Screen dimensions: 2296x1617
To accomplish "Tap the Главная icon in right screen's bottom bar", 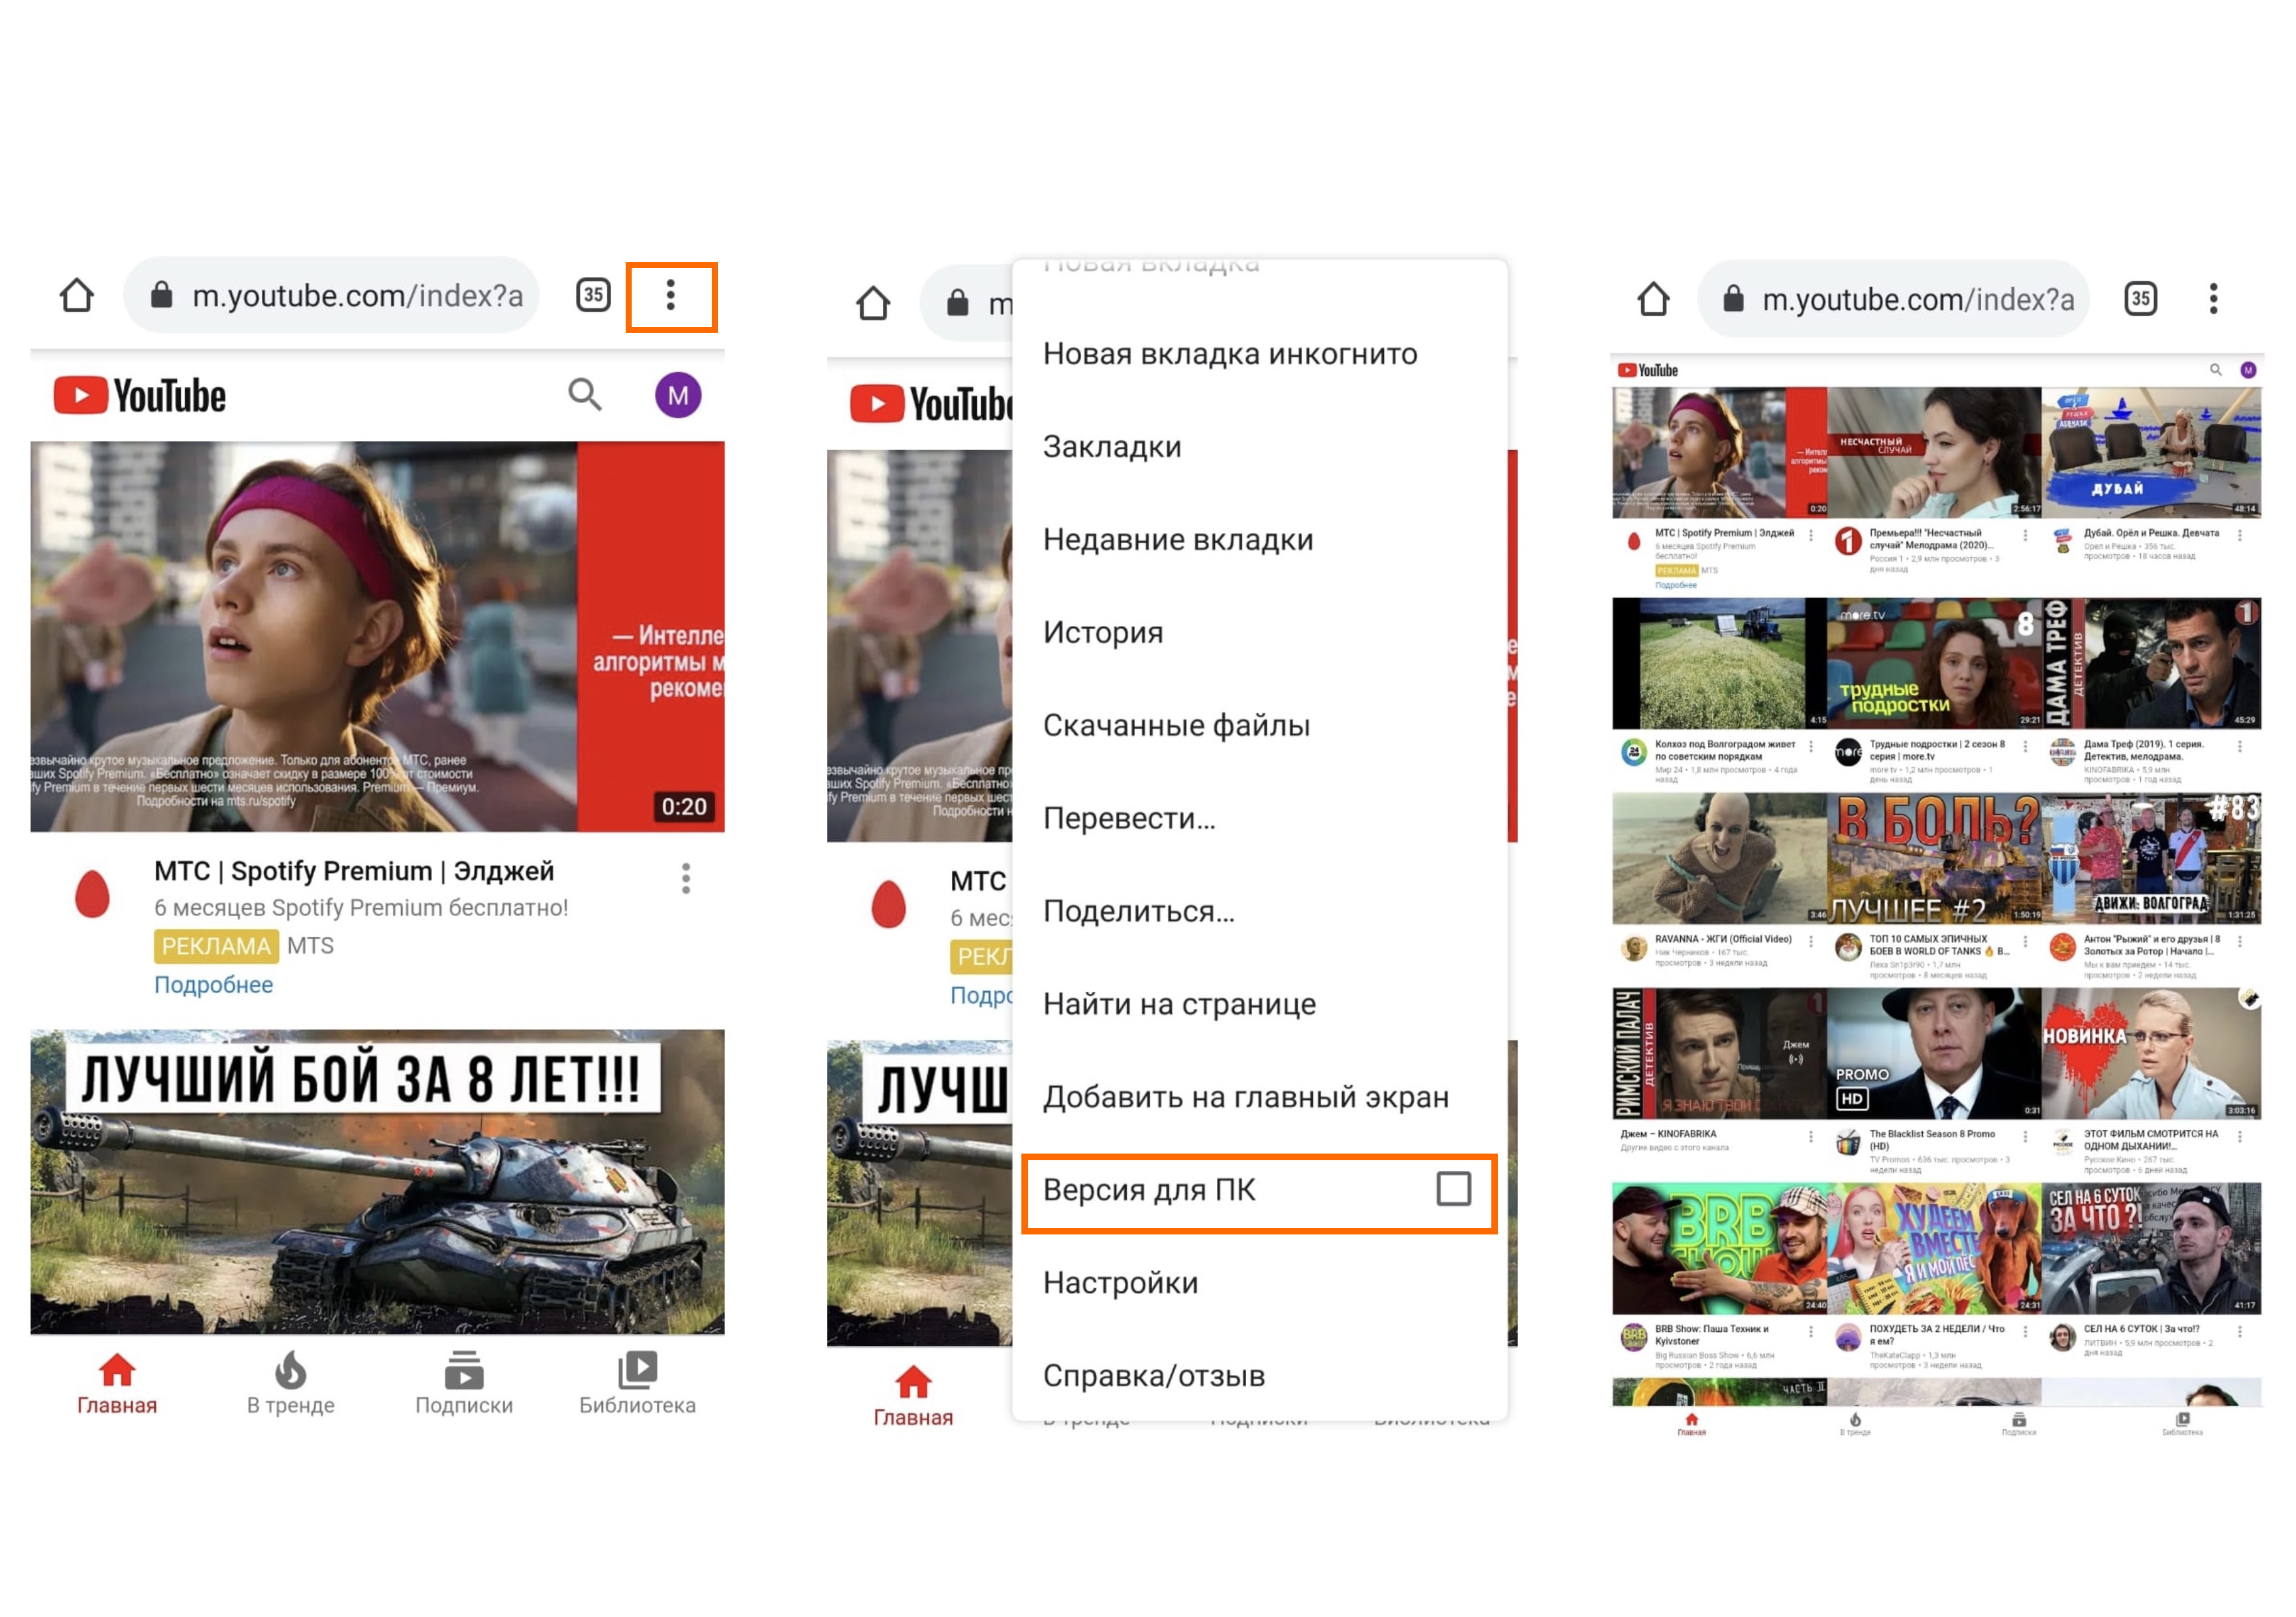I will pos(1691,1419).
